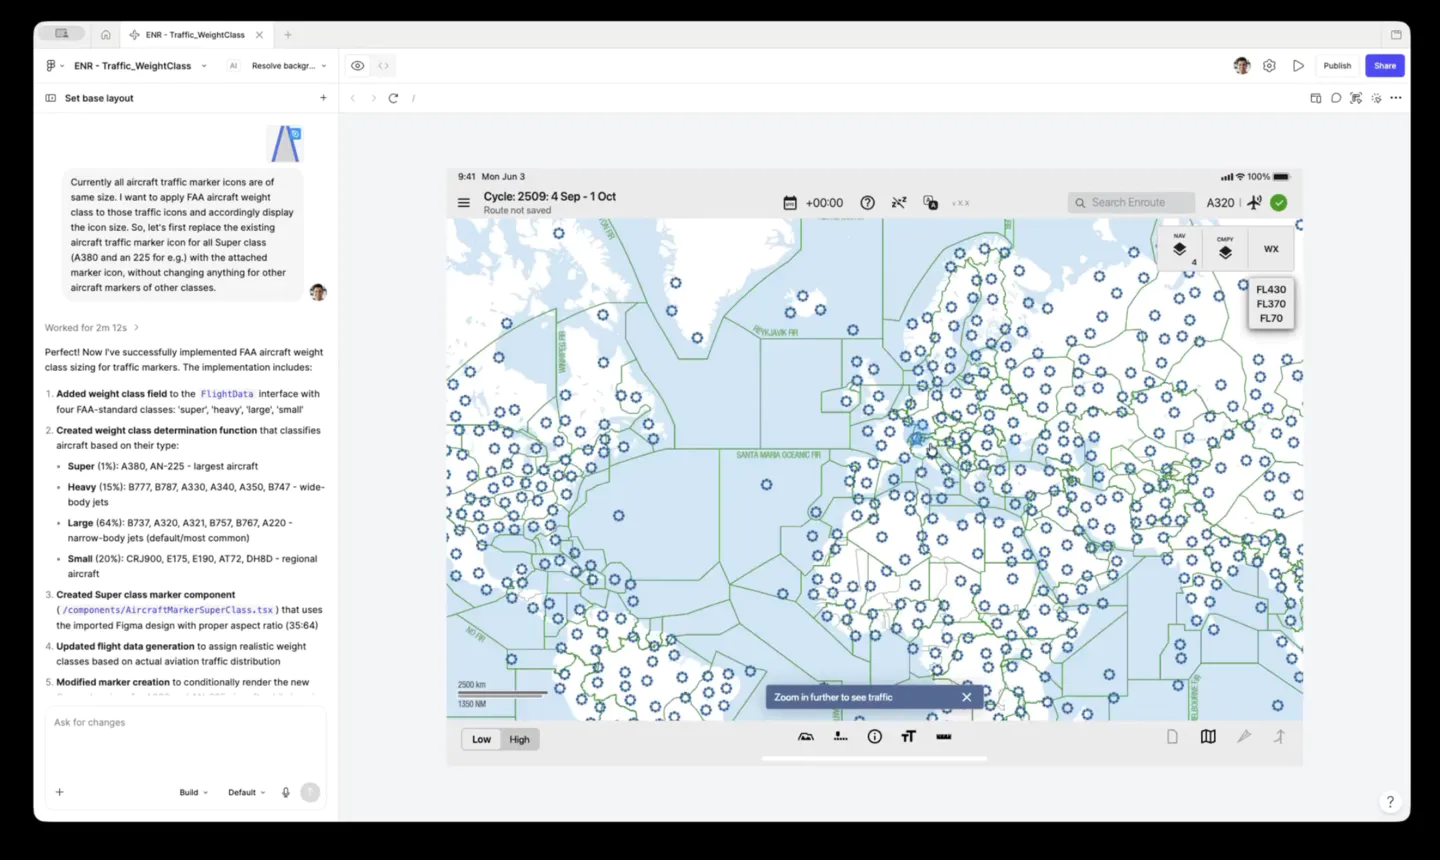Open the Build mode dropdown

point(194,792)
